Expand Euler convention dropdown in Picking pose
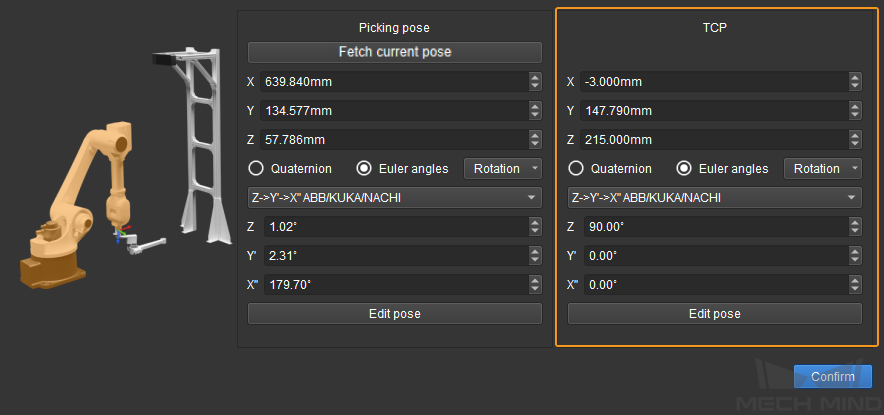 click(394, 198)
